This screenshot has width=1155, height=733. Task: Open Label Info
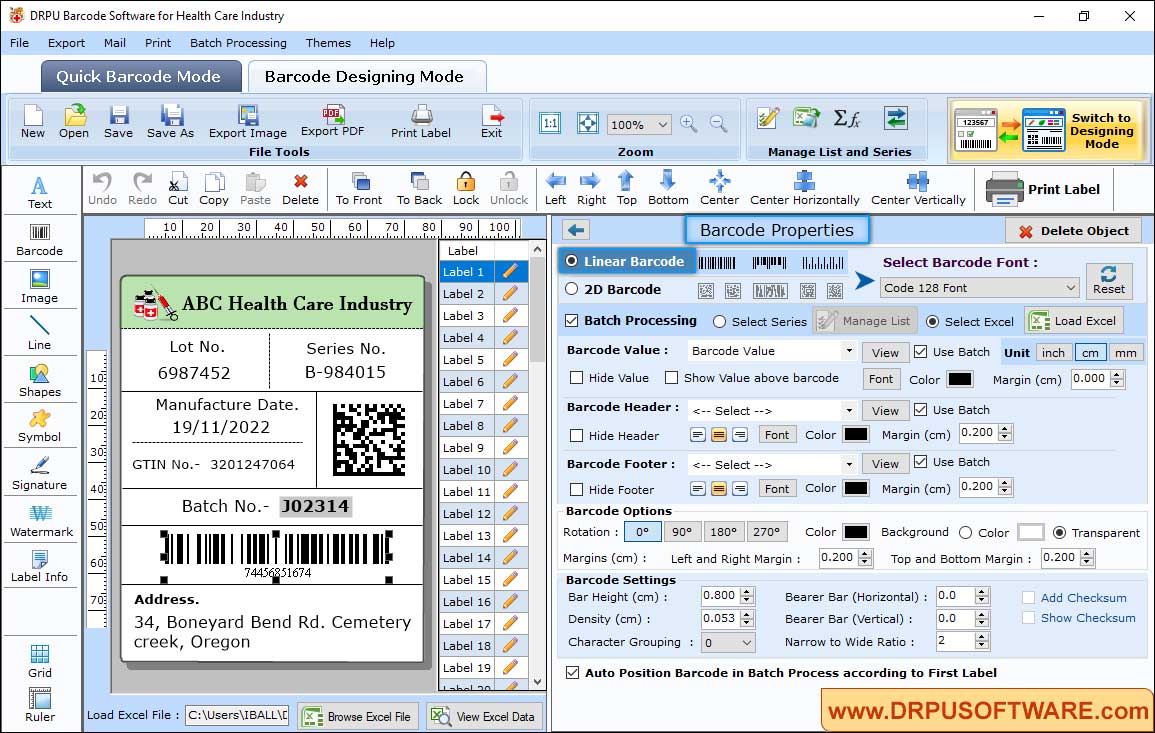[x=40, y=567]
